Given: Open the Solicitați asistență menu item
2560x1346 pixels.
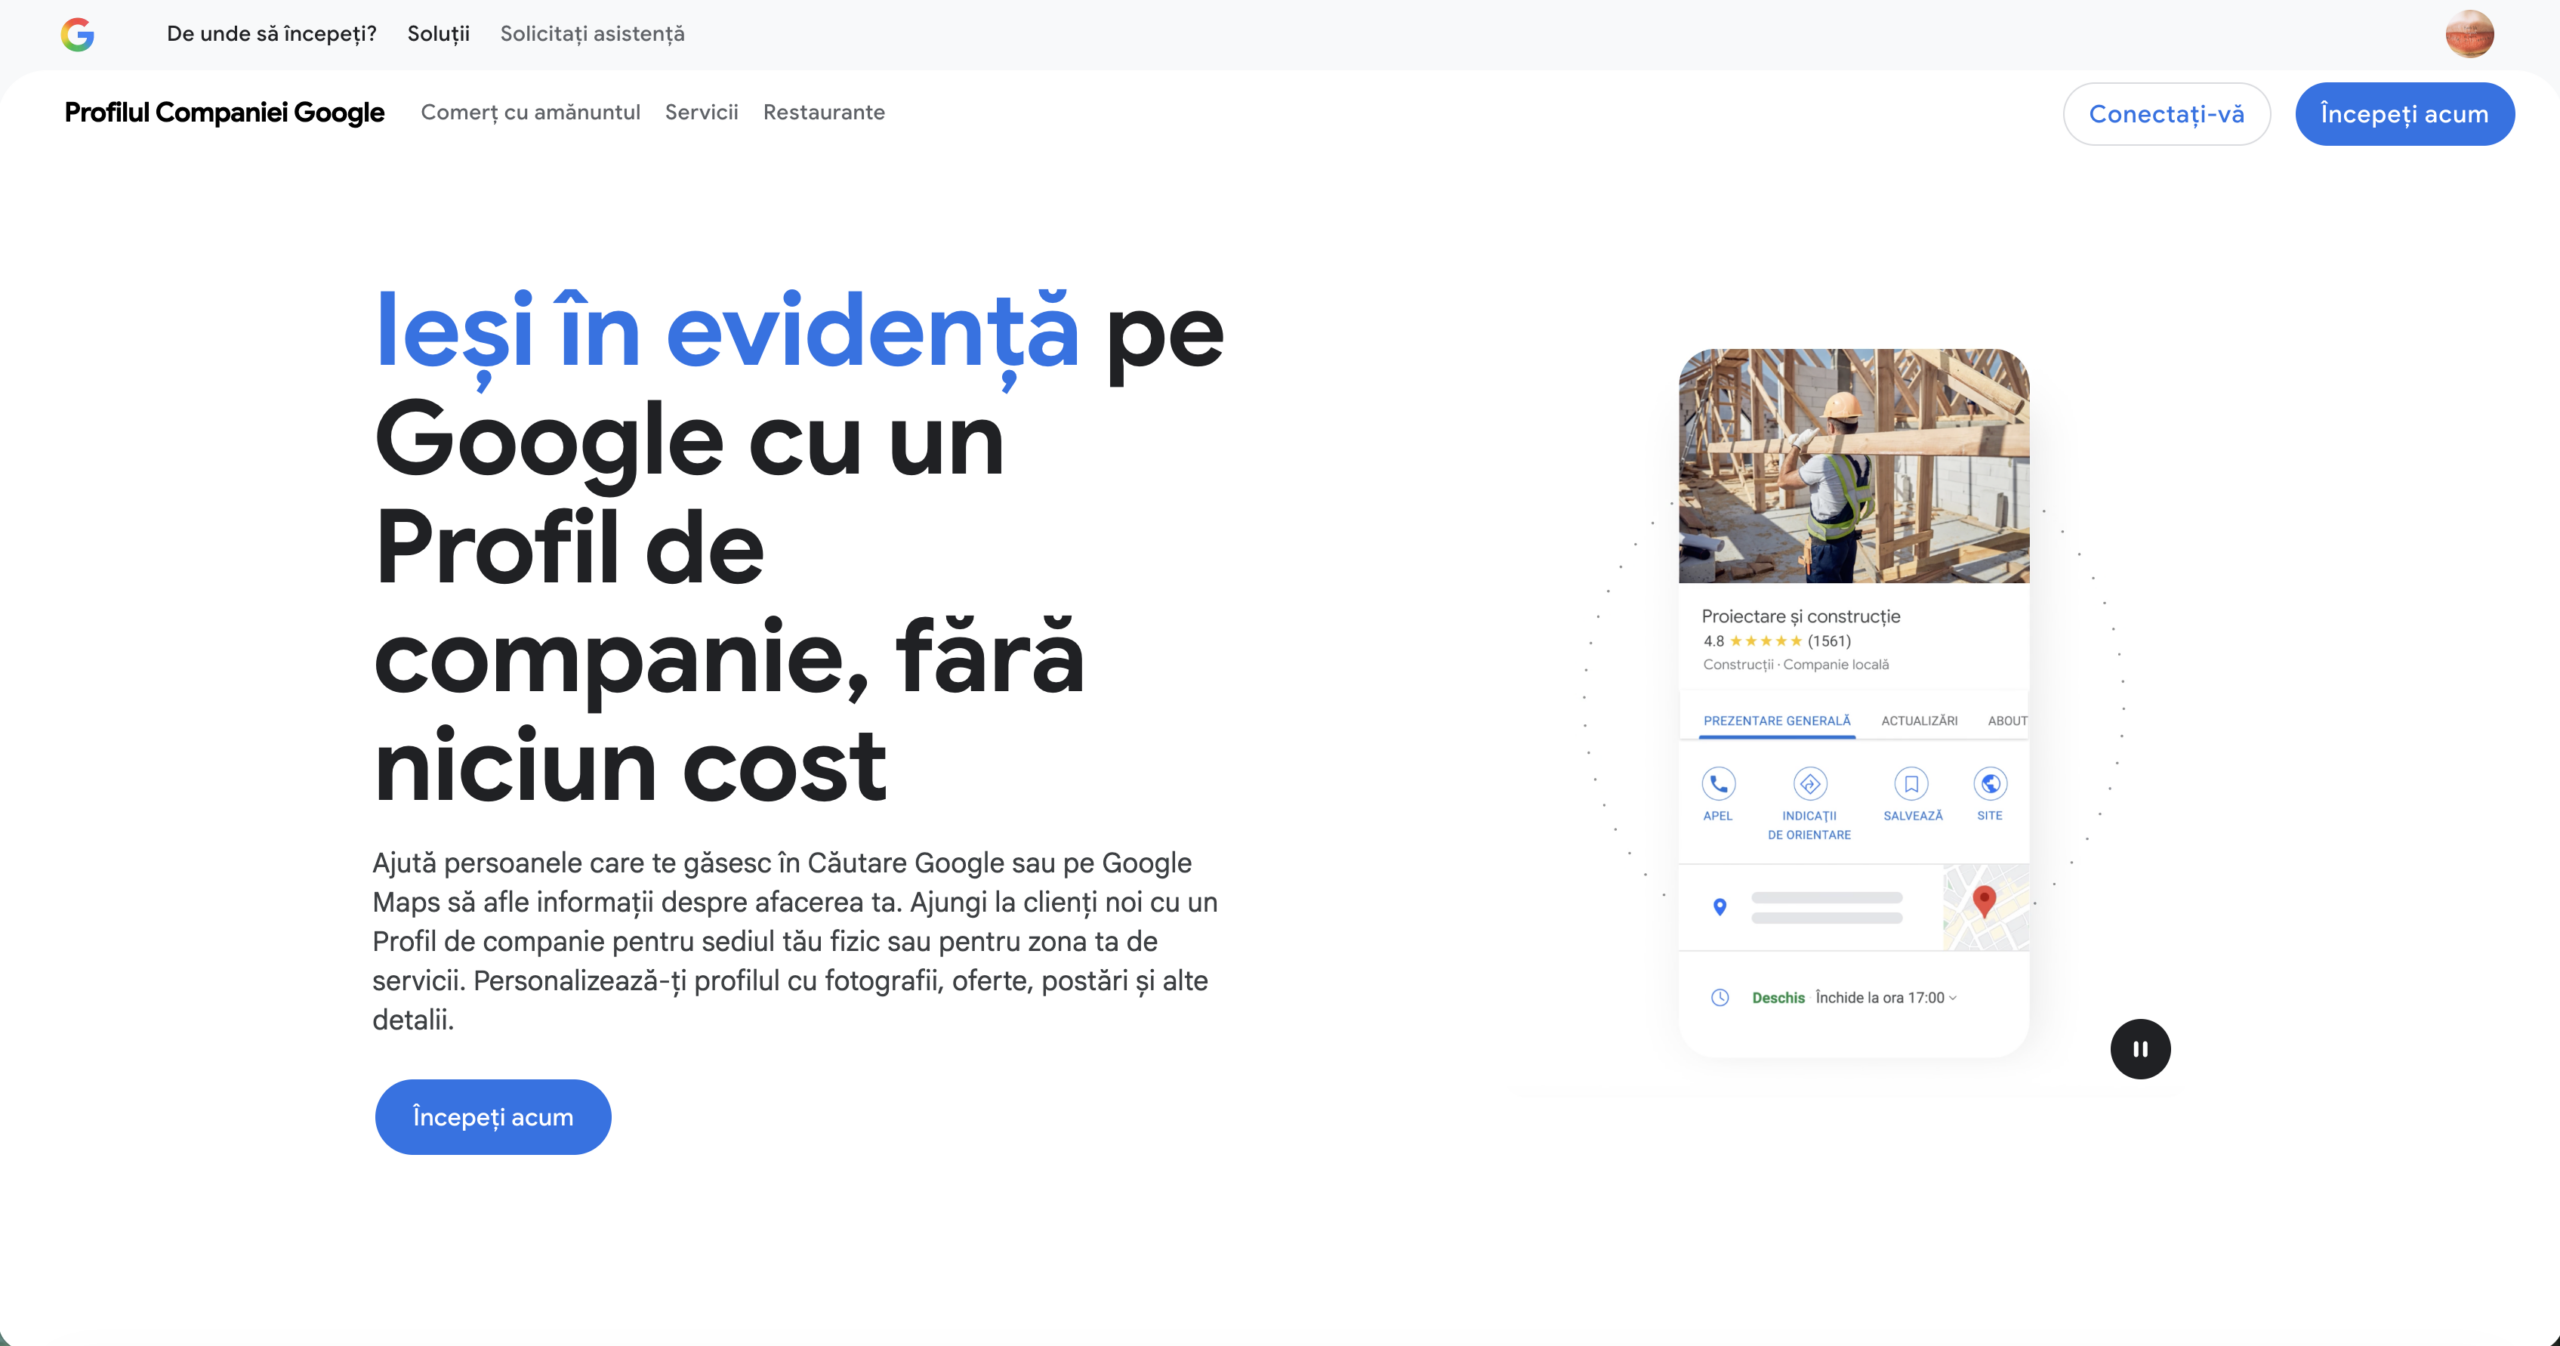Looking at the screenshot, I should pos(592,34).
